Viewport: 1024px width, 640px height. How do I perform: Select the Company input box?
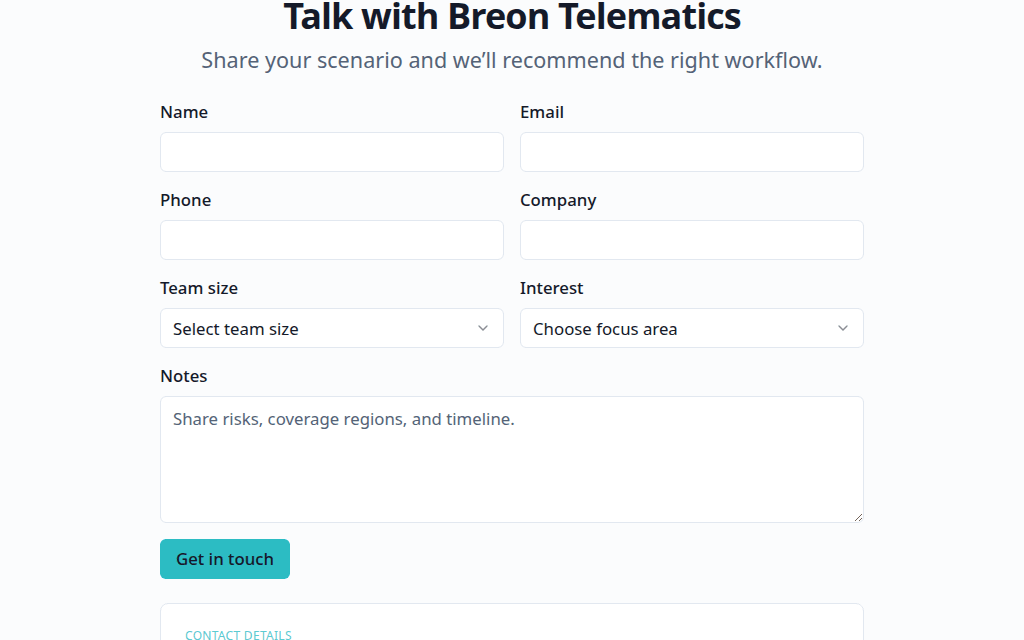tap(691, 240)
